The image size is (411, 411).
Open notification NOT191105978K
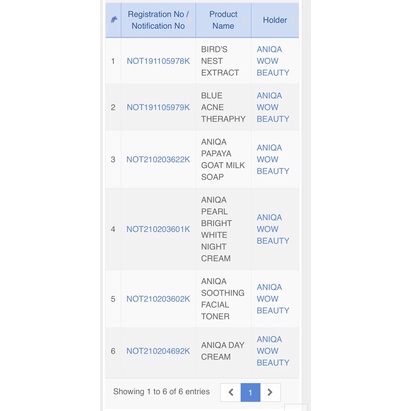pos(158,61)
